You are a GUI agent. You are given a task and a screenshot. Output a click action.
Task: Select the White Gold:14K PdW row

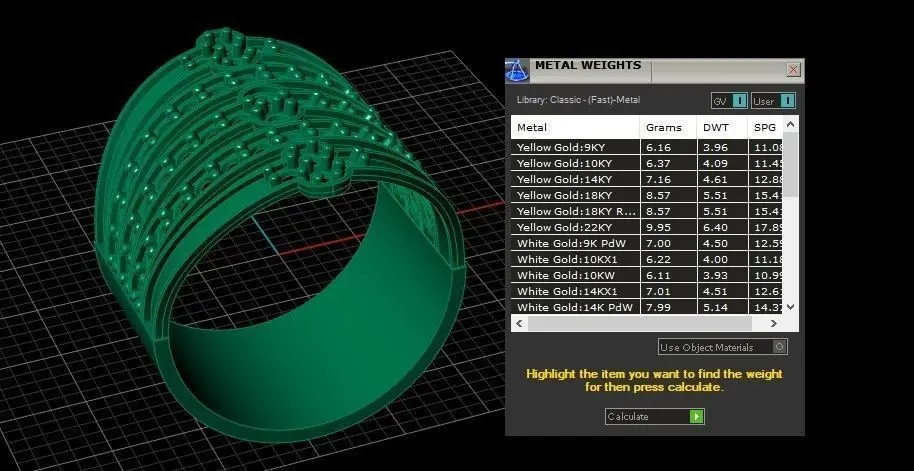[x=647, y=307]
